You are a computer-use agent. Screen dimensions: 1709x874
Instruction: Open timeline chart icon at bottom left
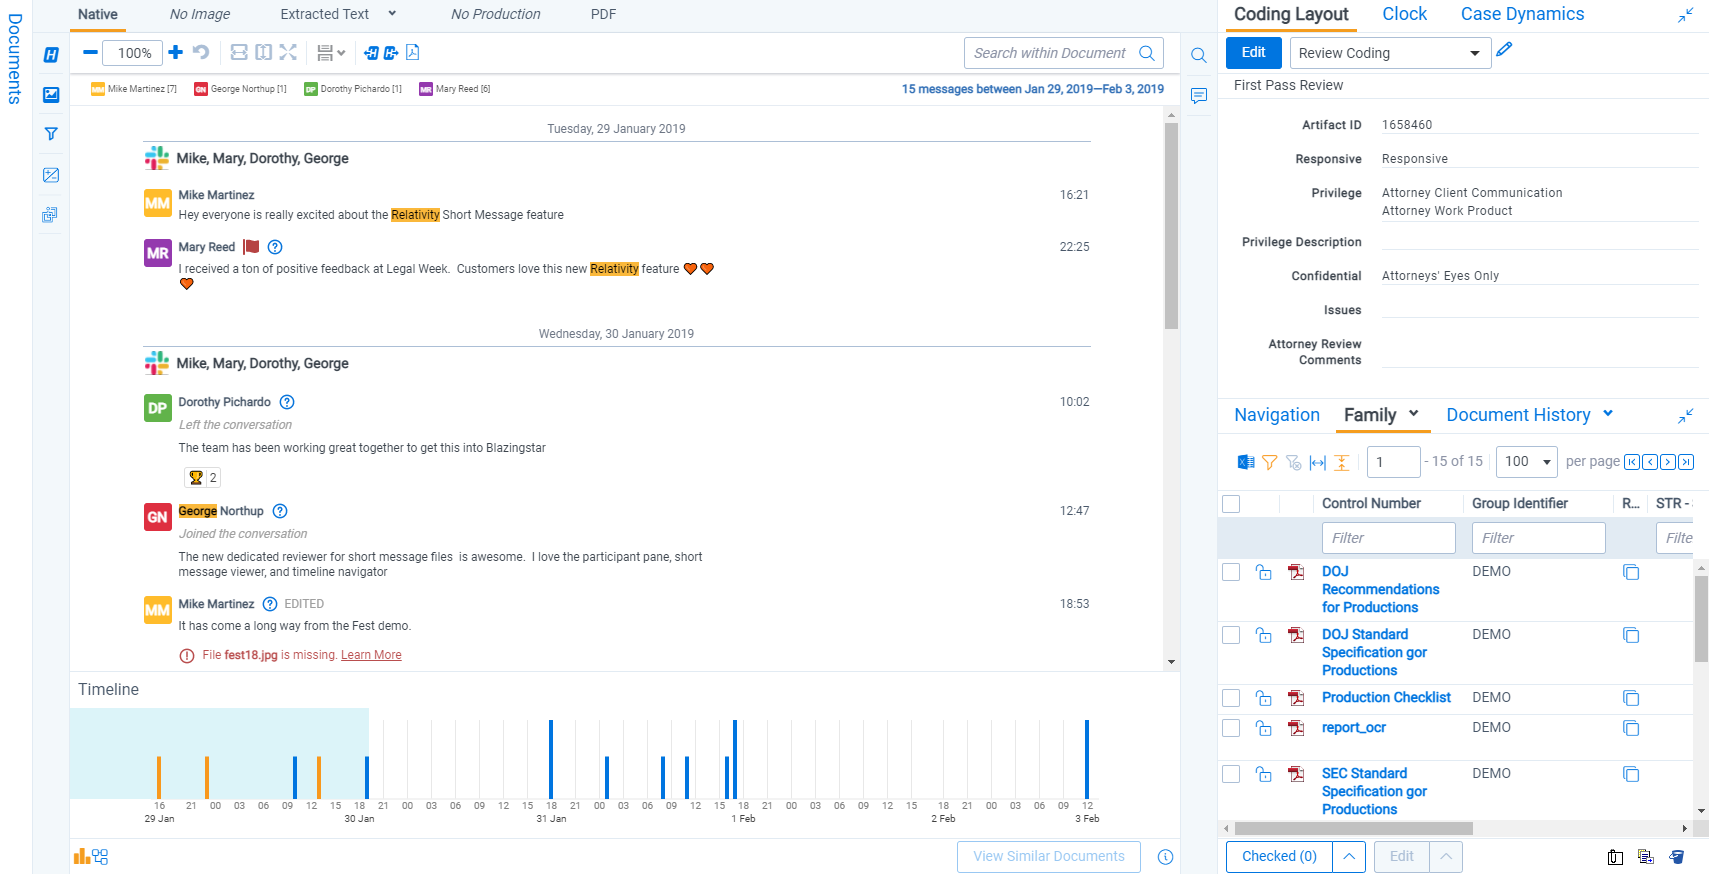pos(81,856)
